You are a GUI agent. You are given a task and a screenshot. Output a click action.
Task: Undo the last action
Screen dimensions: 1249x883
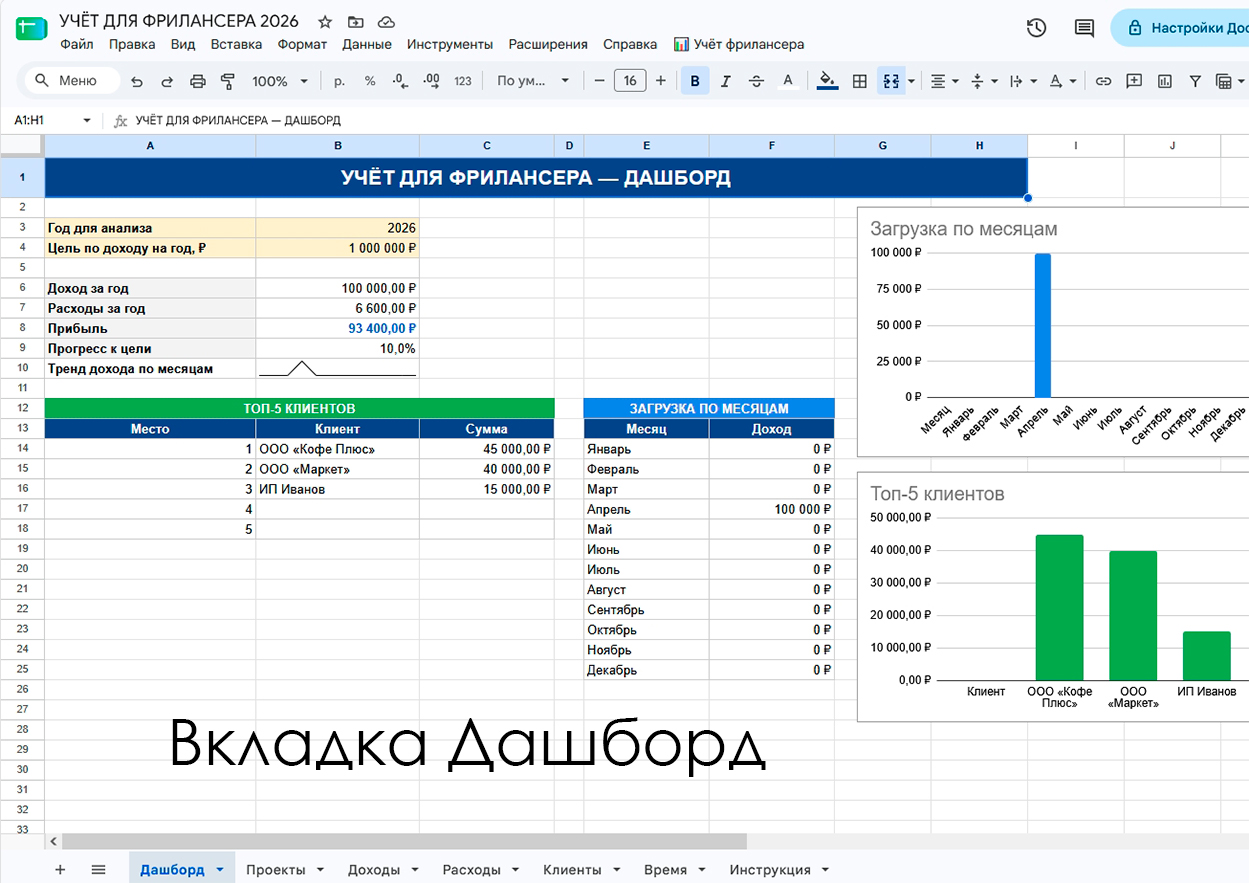[x=137, y=81]
